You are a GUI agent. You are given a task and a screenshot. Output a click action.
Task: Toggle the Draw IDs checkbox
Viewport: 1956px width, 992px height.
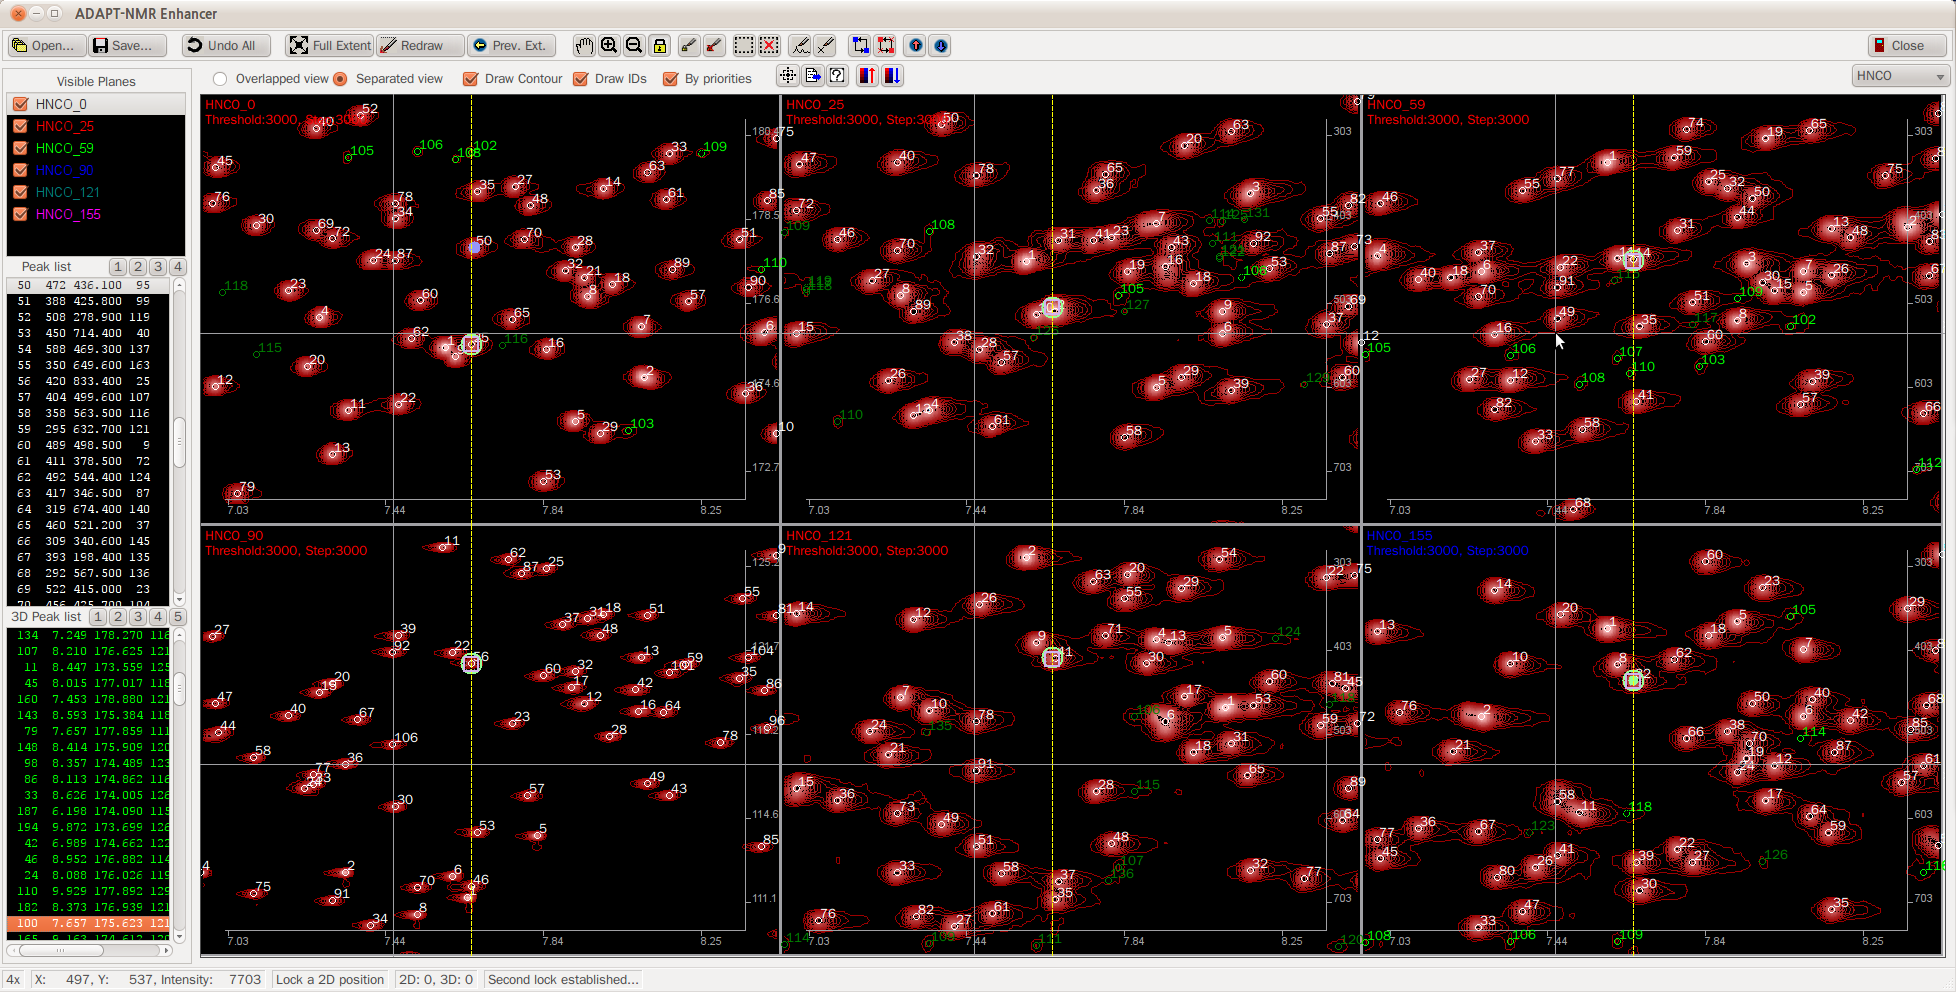(580, 79)
